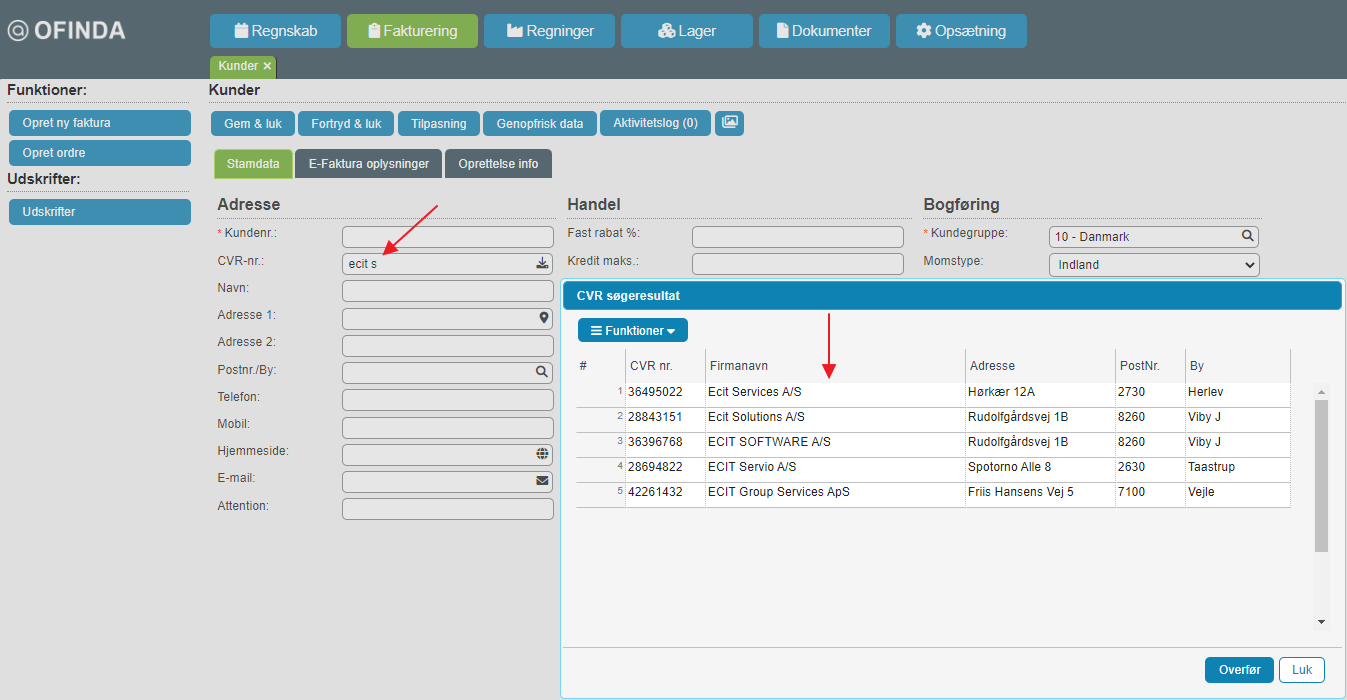Open the Momstype dropdown
Viewport: 1347px width, 700px height.
[1154, 265]
